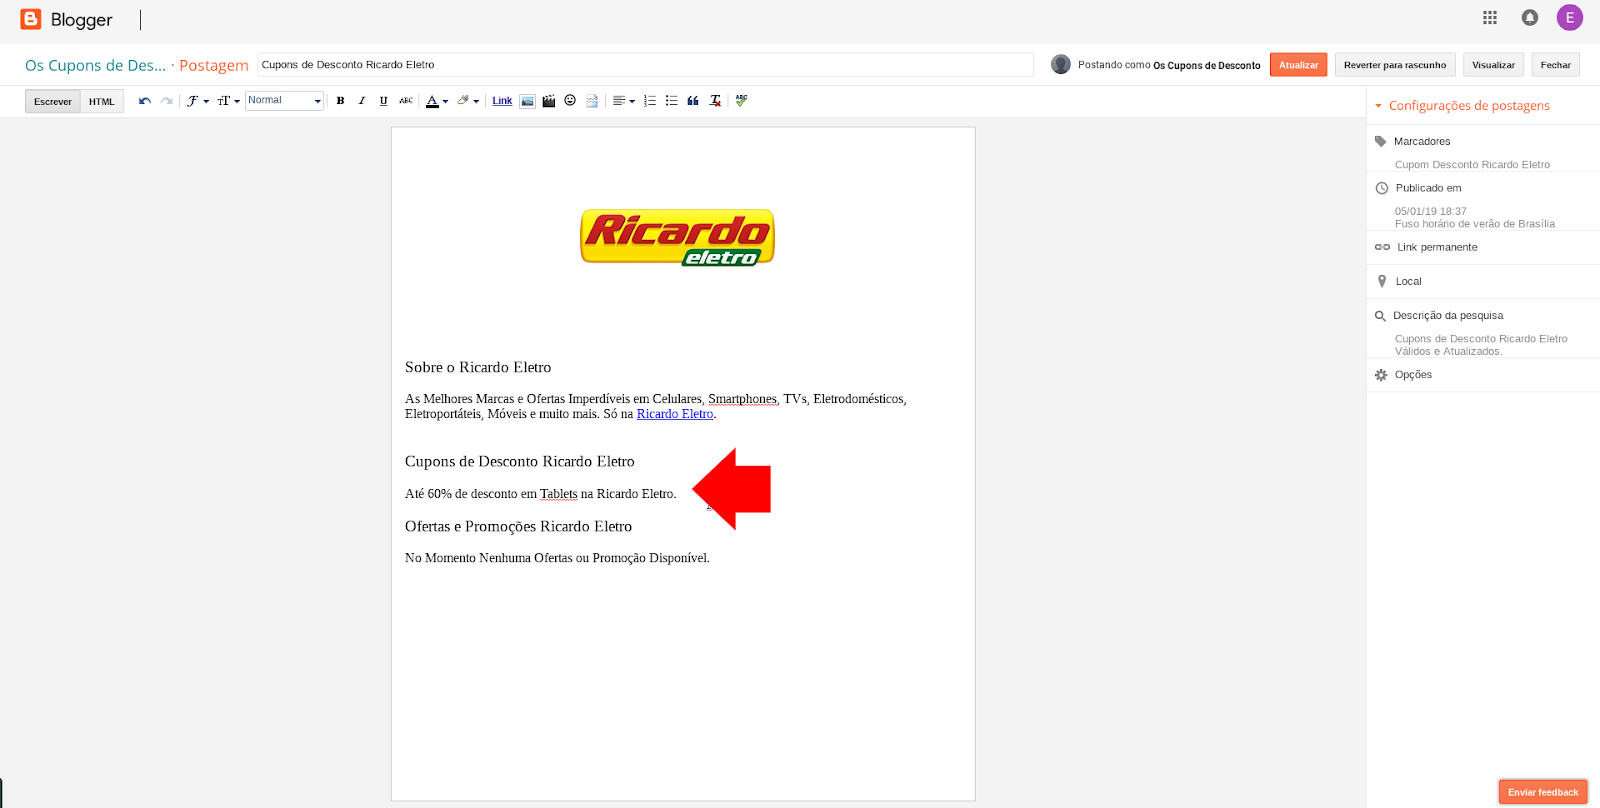Insert a video into the post
1600x808 pixels.
549,101
